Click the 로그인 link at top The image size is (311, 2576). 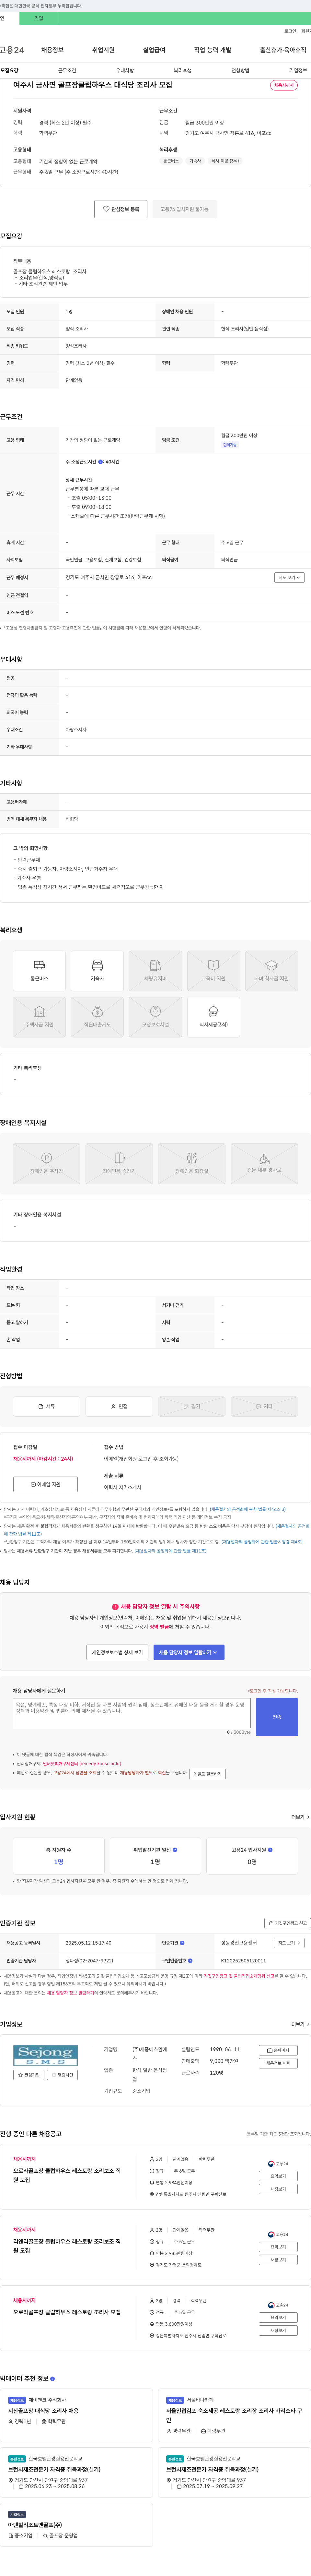pos(290,31)
